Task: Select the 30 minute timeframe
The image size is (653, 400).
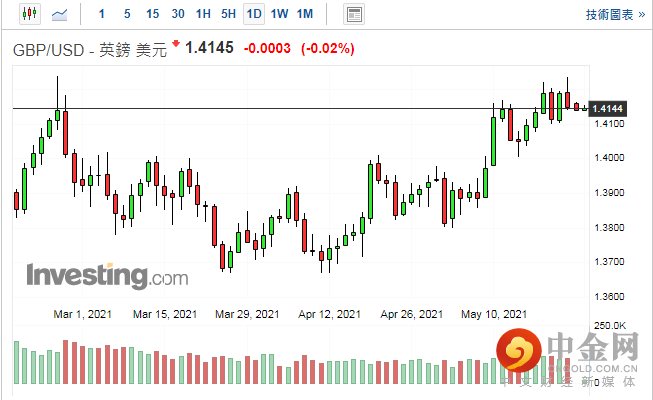Action: point(178,14)
